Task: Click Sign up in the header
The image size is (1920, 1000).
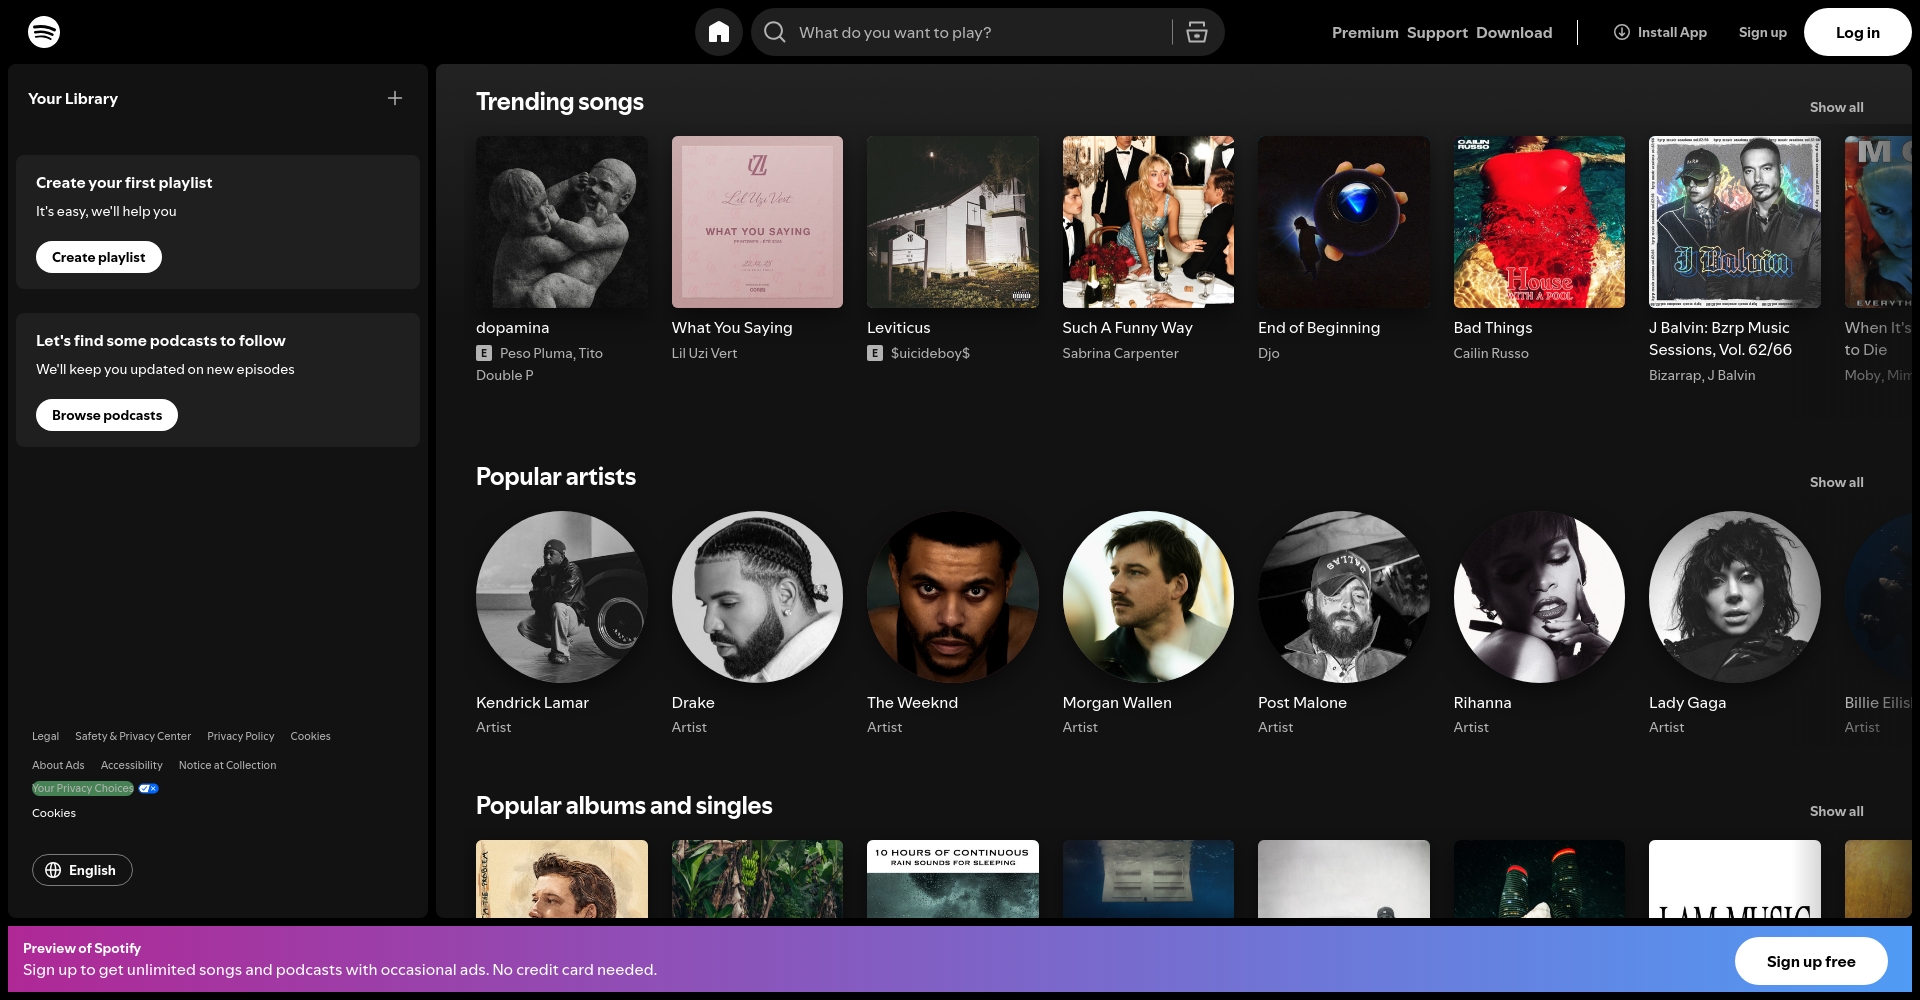Action: (x=1762, y=31)
